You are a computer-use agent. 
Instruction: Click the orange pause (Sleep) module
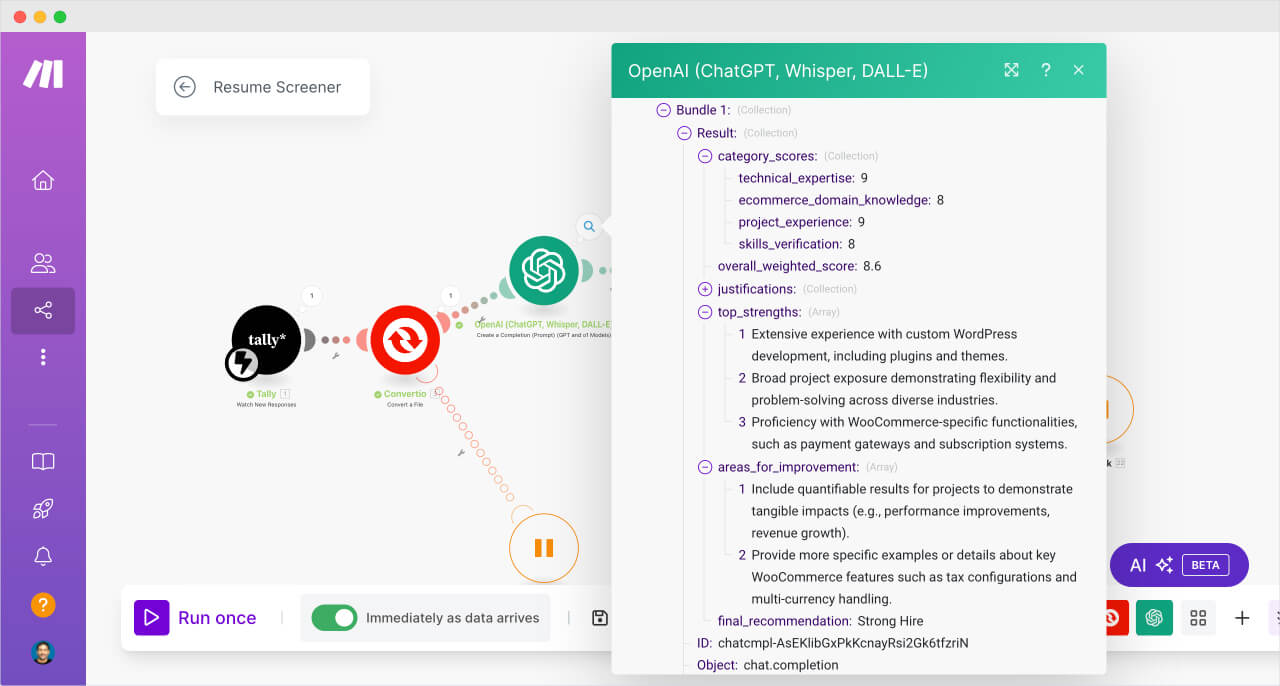tap(544, 547)
